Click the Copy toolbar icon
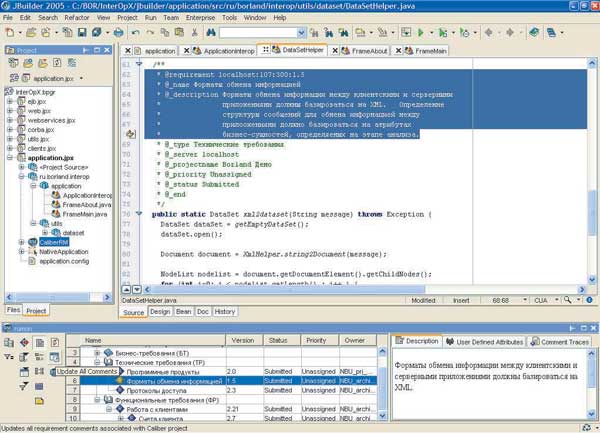This screenshot has width=600, height=433. tap(165, 33)
